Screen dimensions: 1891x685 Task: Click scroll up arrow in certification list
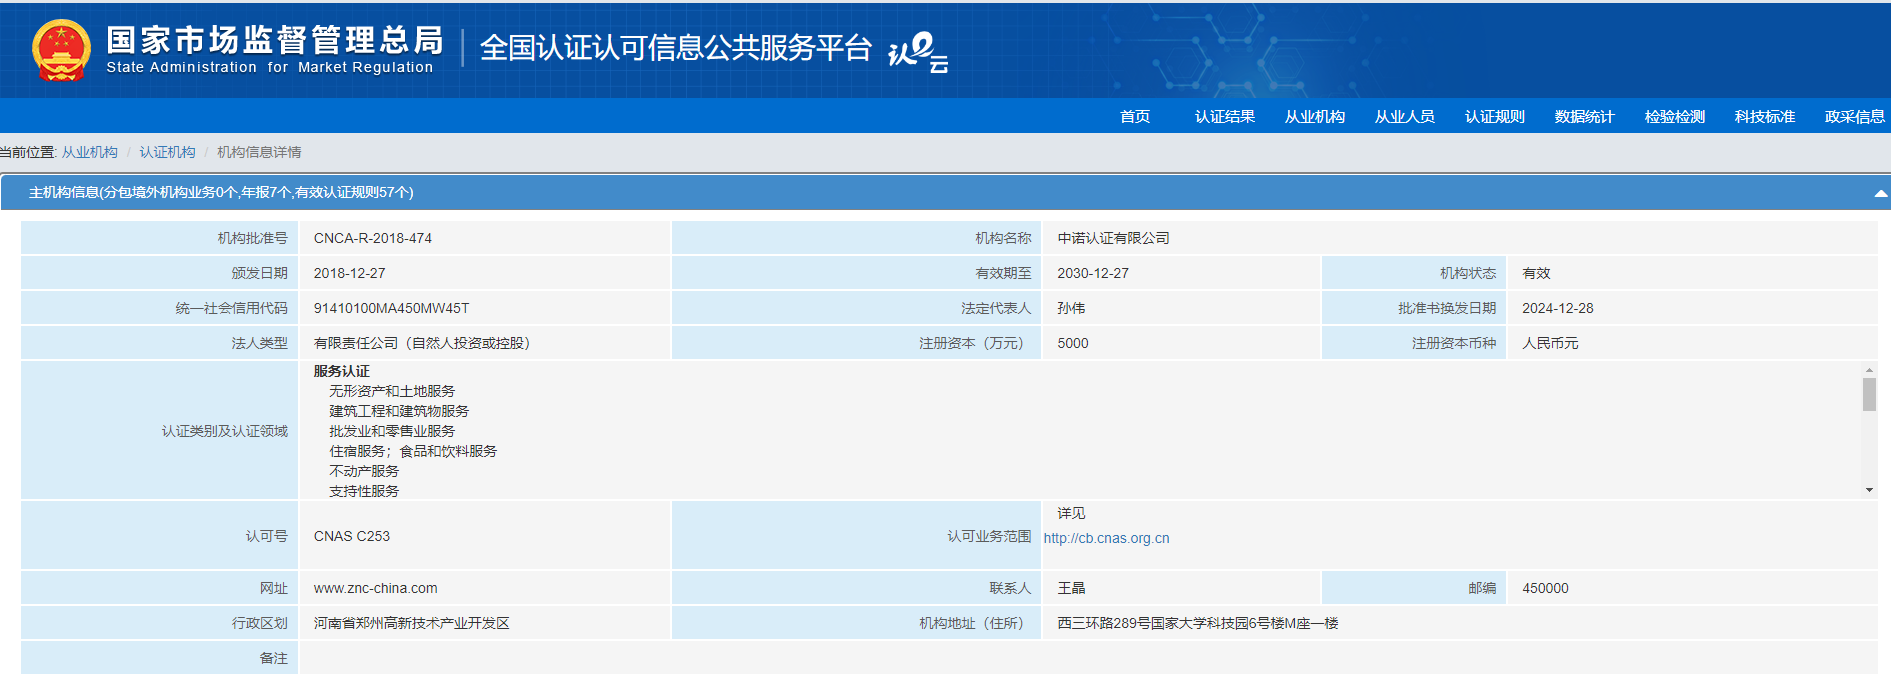pos(1869,370)
